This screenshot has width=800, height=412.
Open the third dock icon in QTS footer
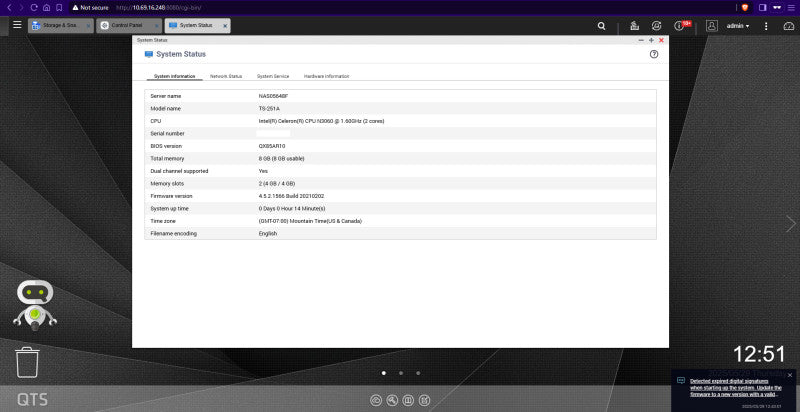408,400
